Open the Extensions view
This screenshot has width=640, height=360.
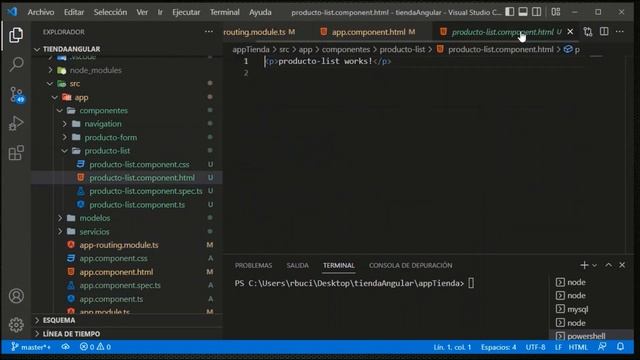(16, 153)
